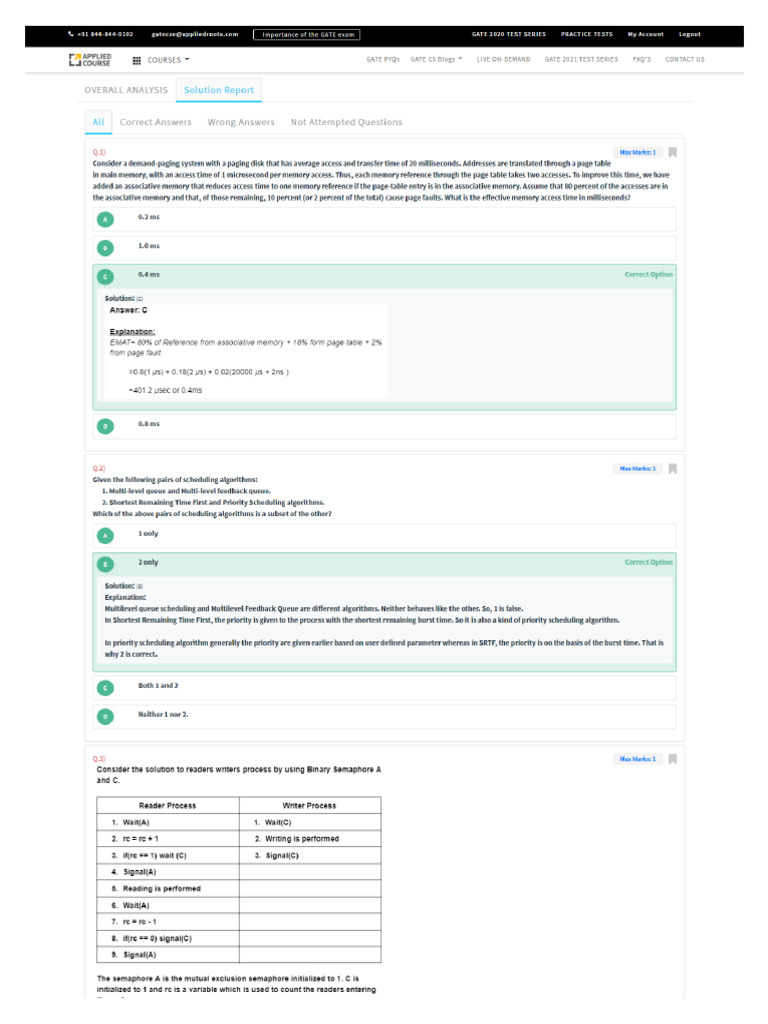Click Max Marks badge on Q.1

(637, 152)
